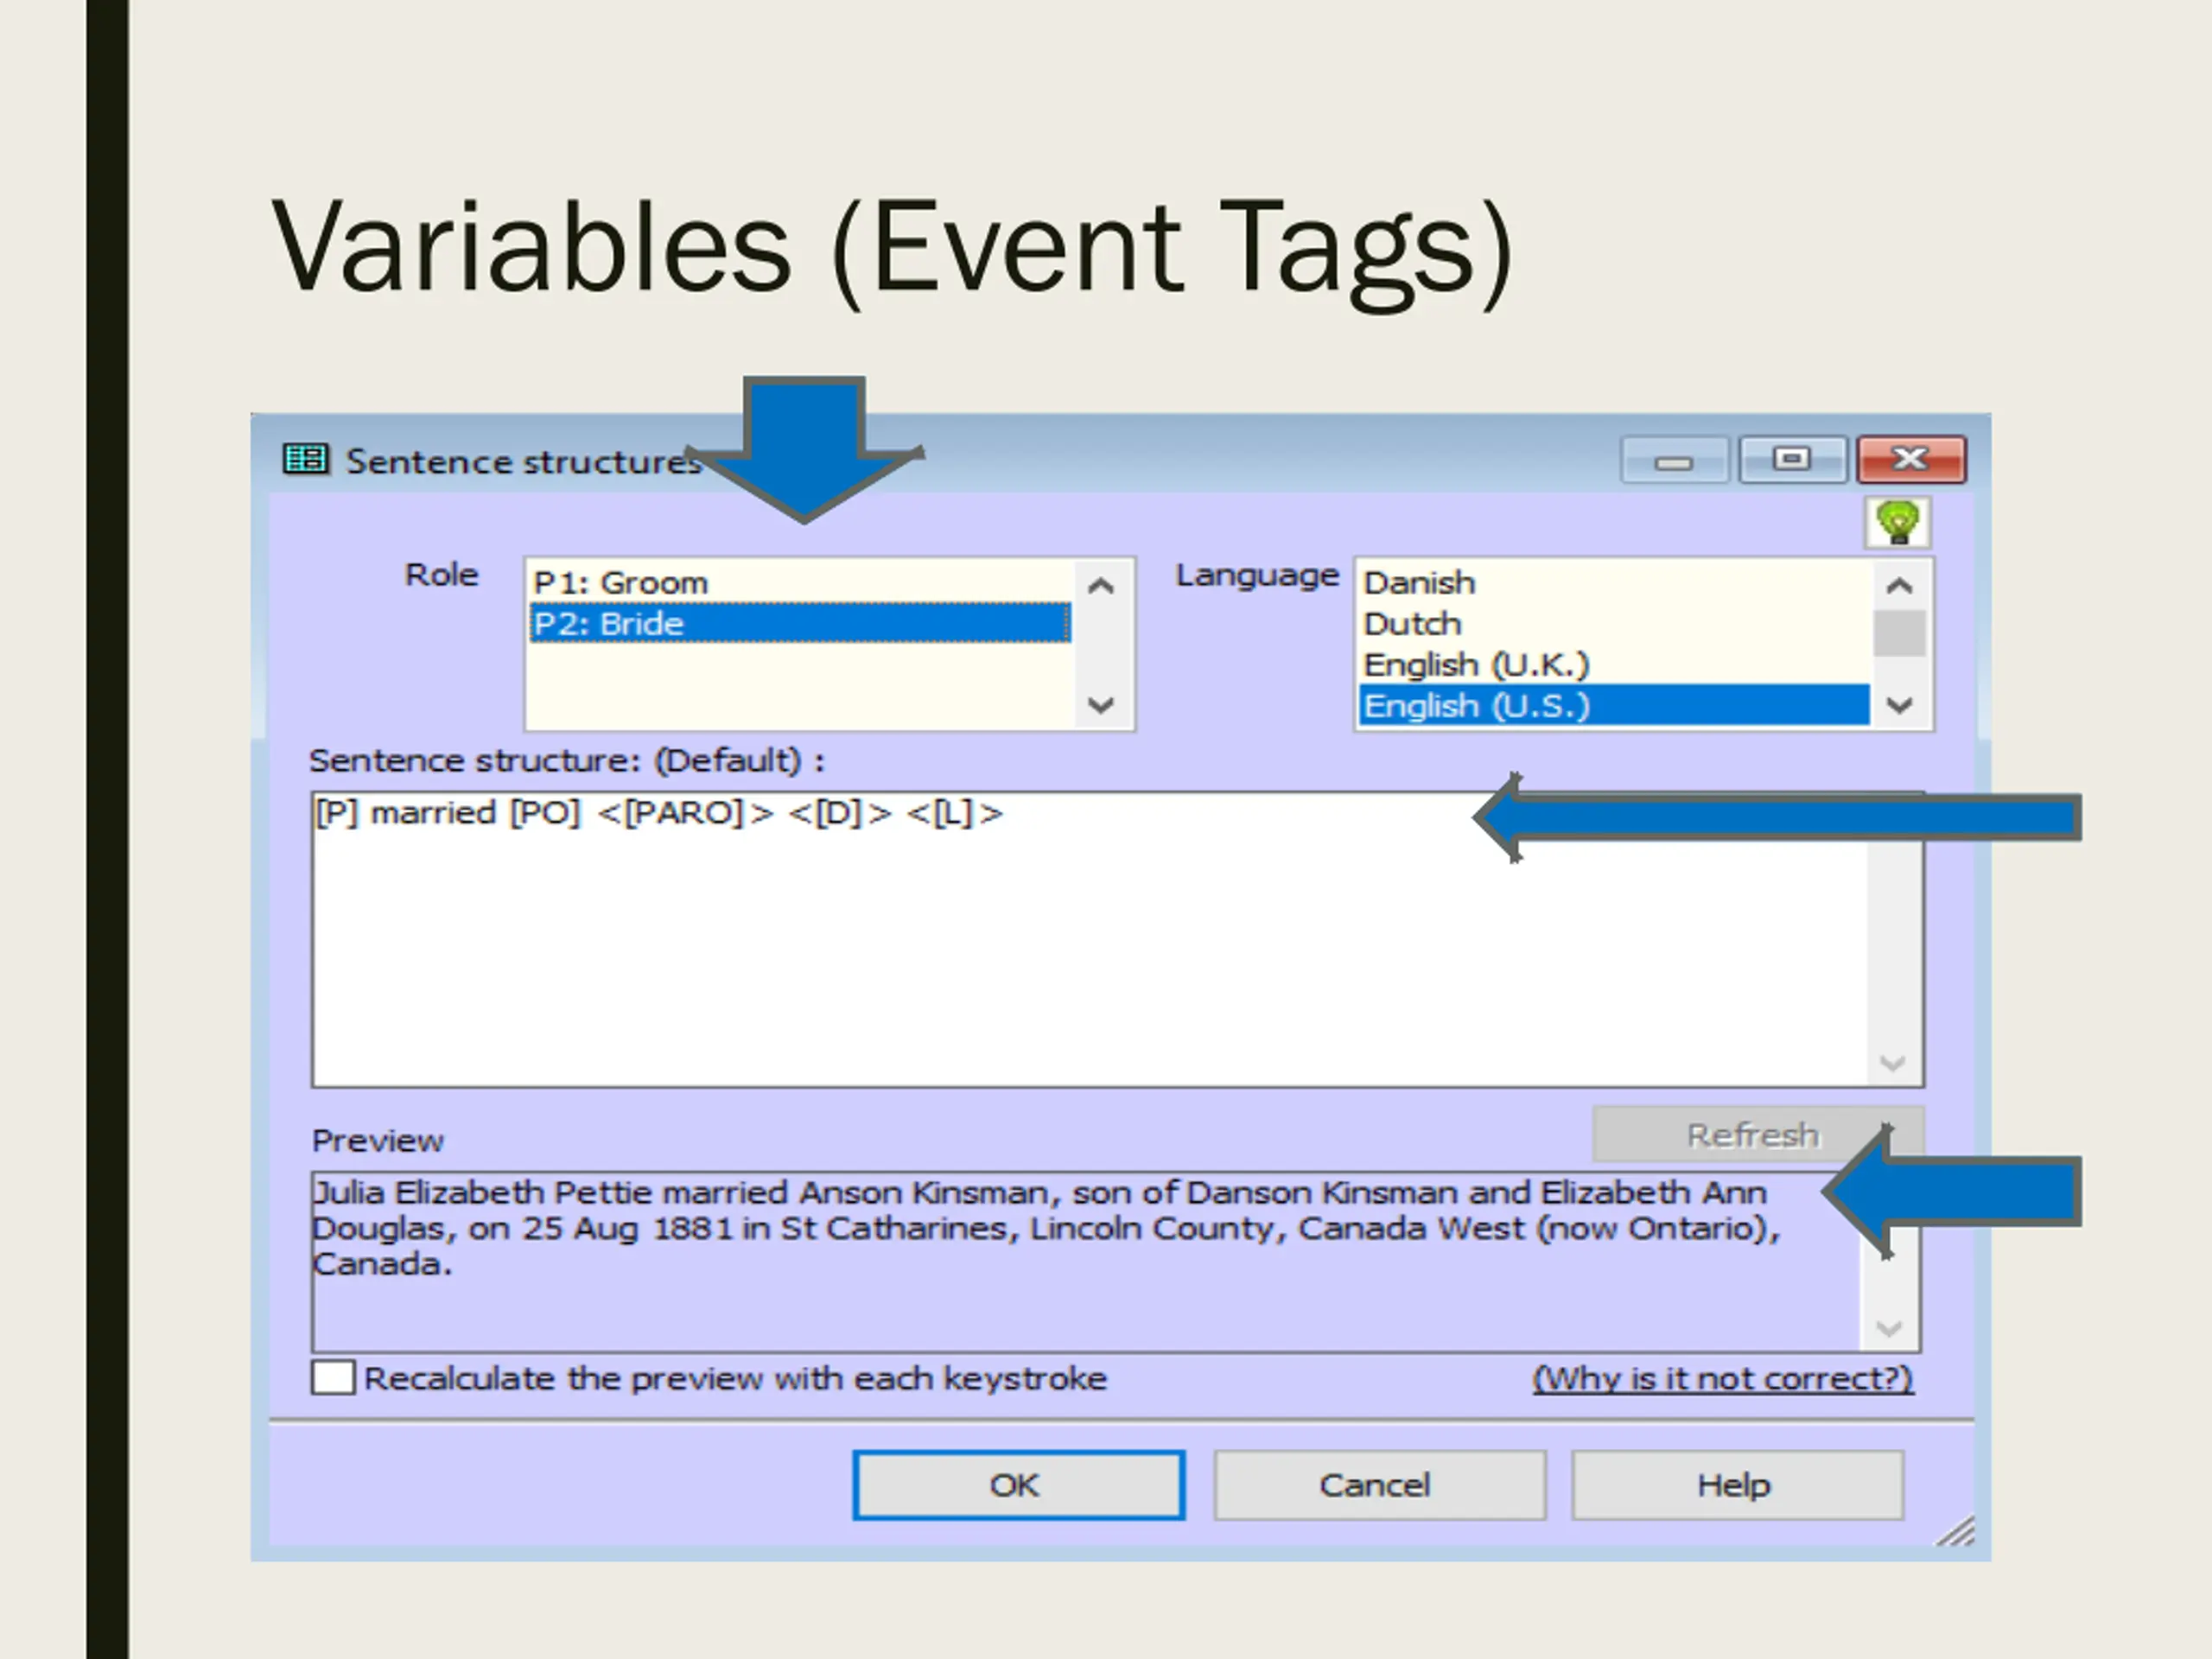Select the P2: Bride role
The height and width of the screenshot is (1659, 2212).
pos(799,623)
